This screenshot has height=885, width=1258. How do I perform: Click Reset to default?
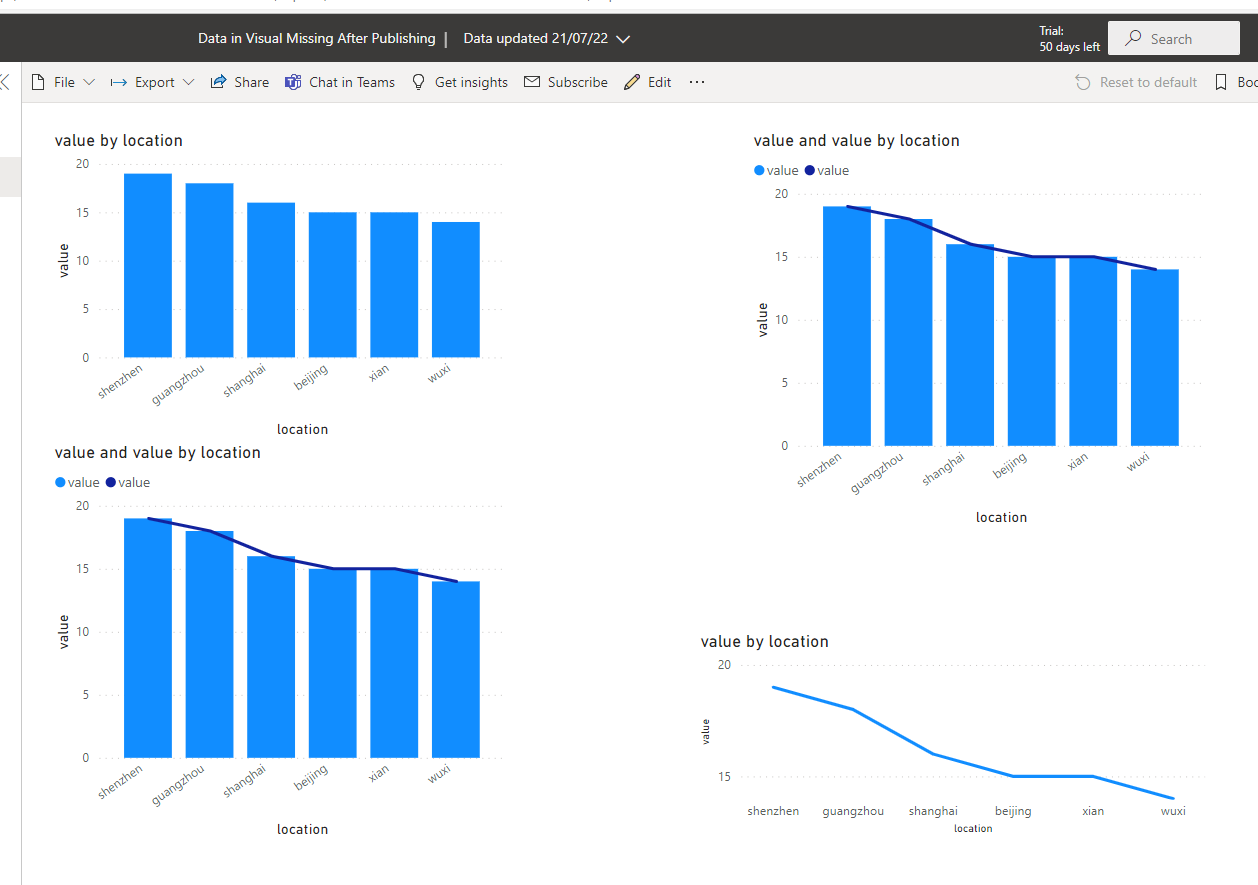1136,82
